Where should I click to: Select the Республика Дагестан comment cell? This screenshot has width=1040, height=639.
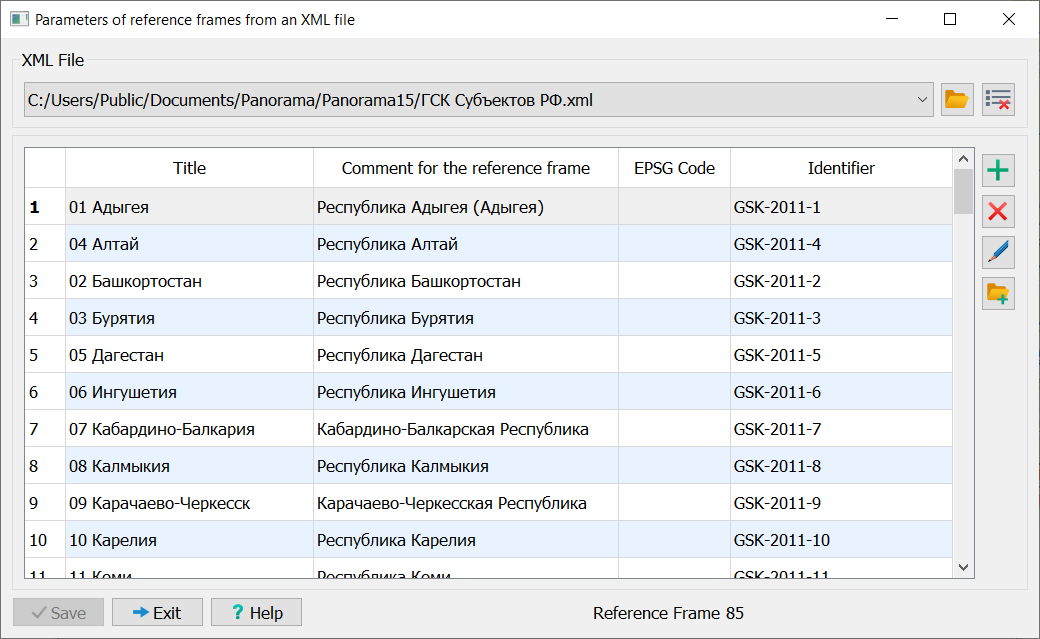click(465, 355)
